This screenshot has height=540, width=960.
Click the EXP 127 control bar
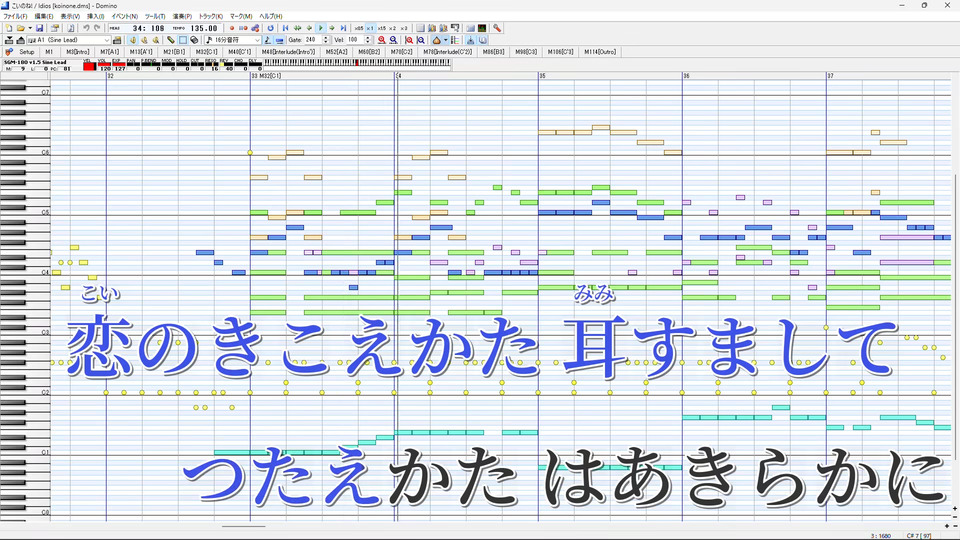tap(119, 66)
